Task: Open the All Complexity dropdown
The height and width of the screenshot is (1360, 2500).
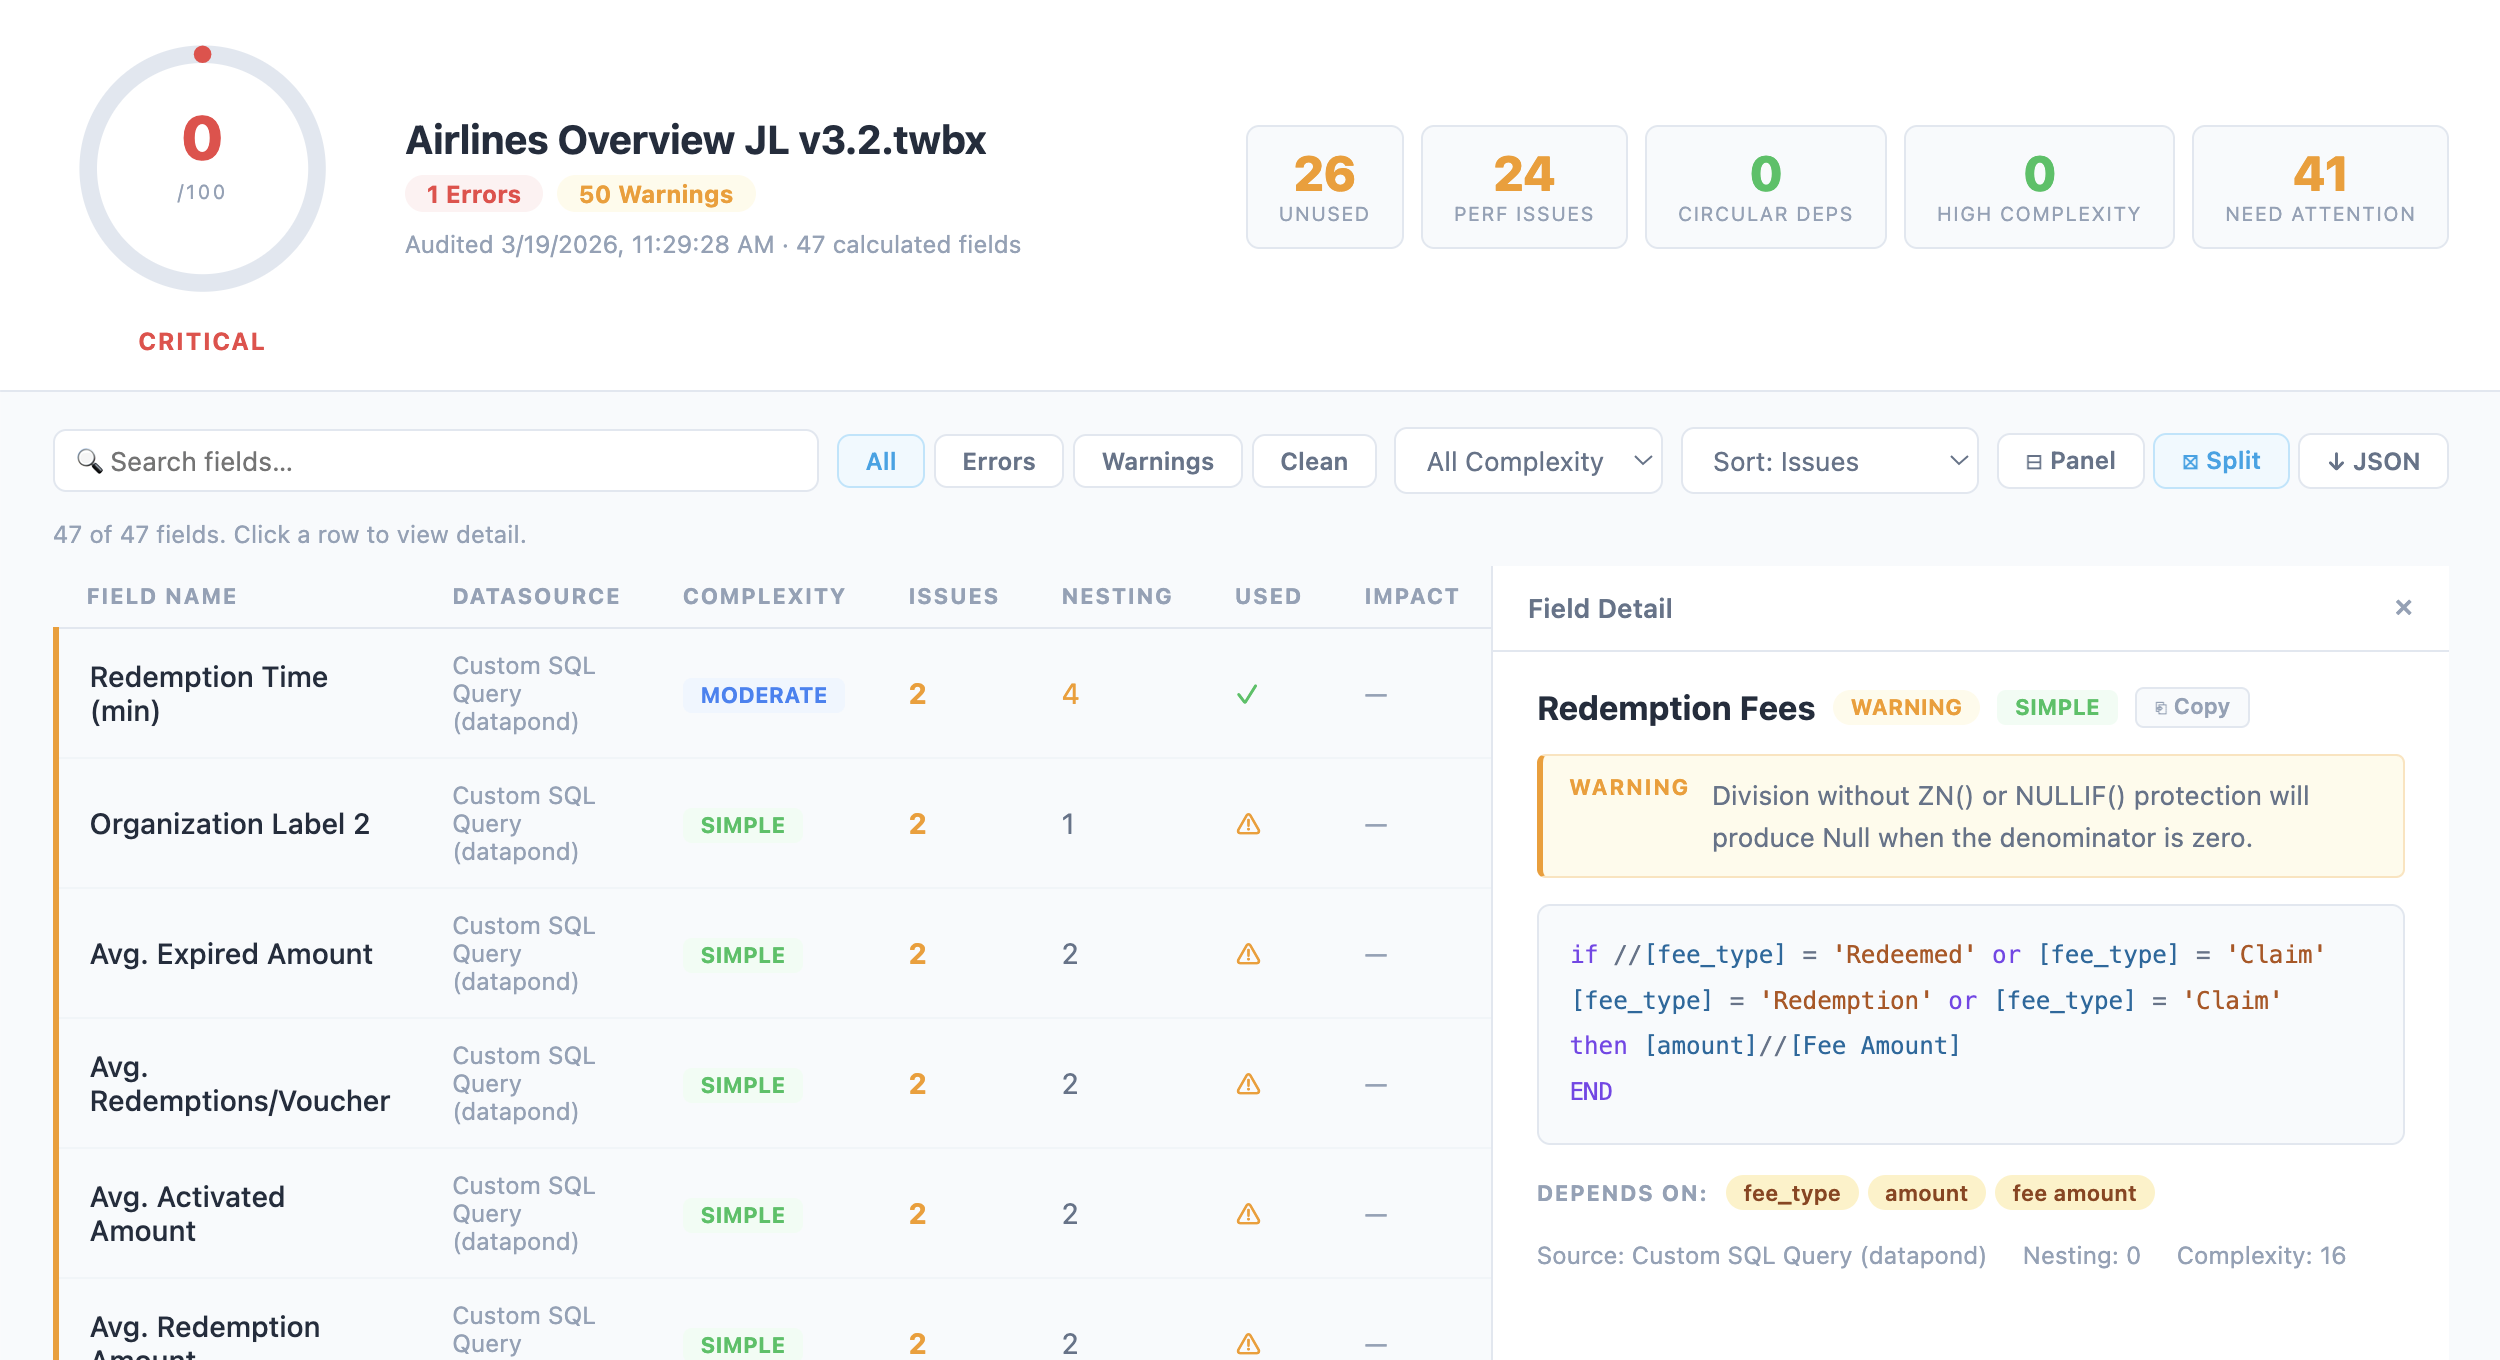Action: pos(1528,461)
